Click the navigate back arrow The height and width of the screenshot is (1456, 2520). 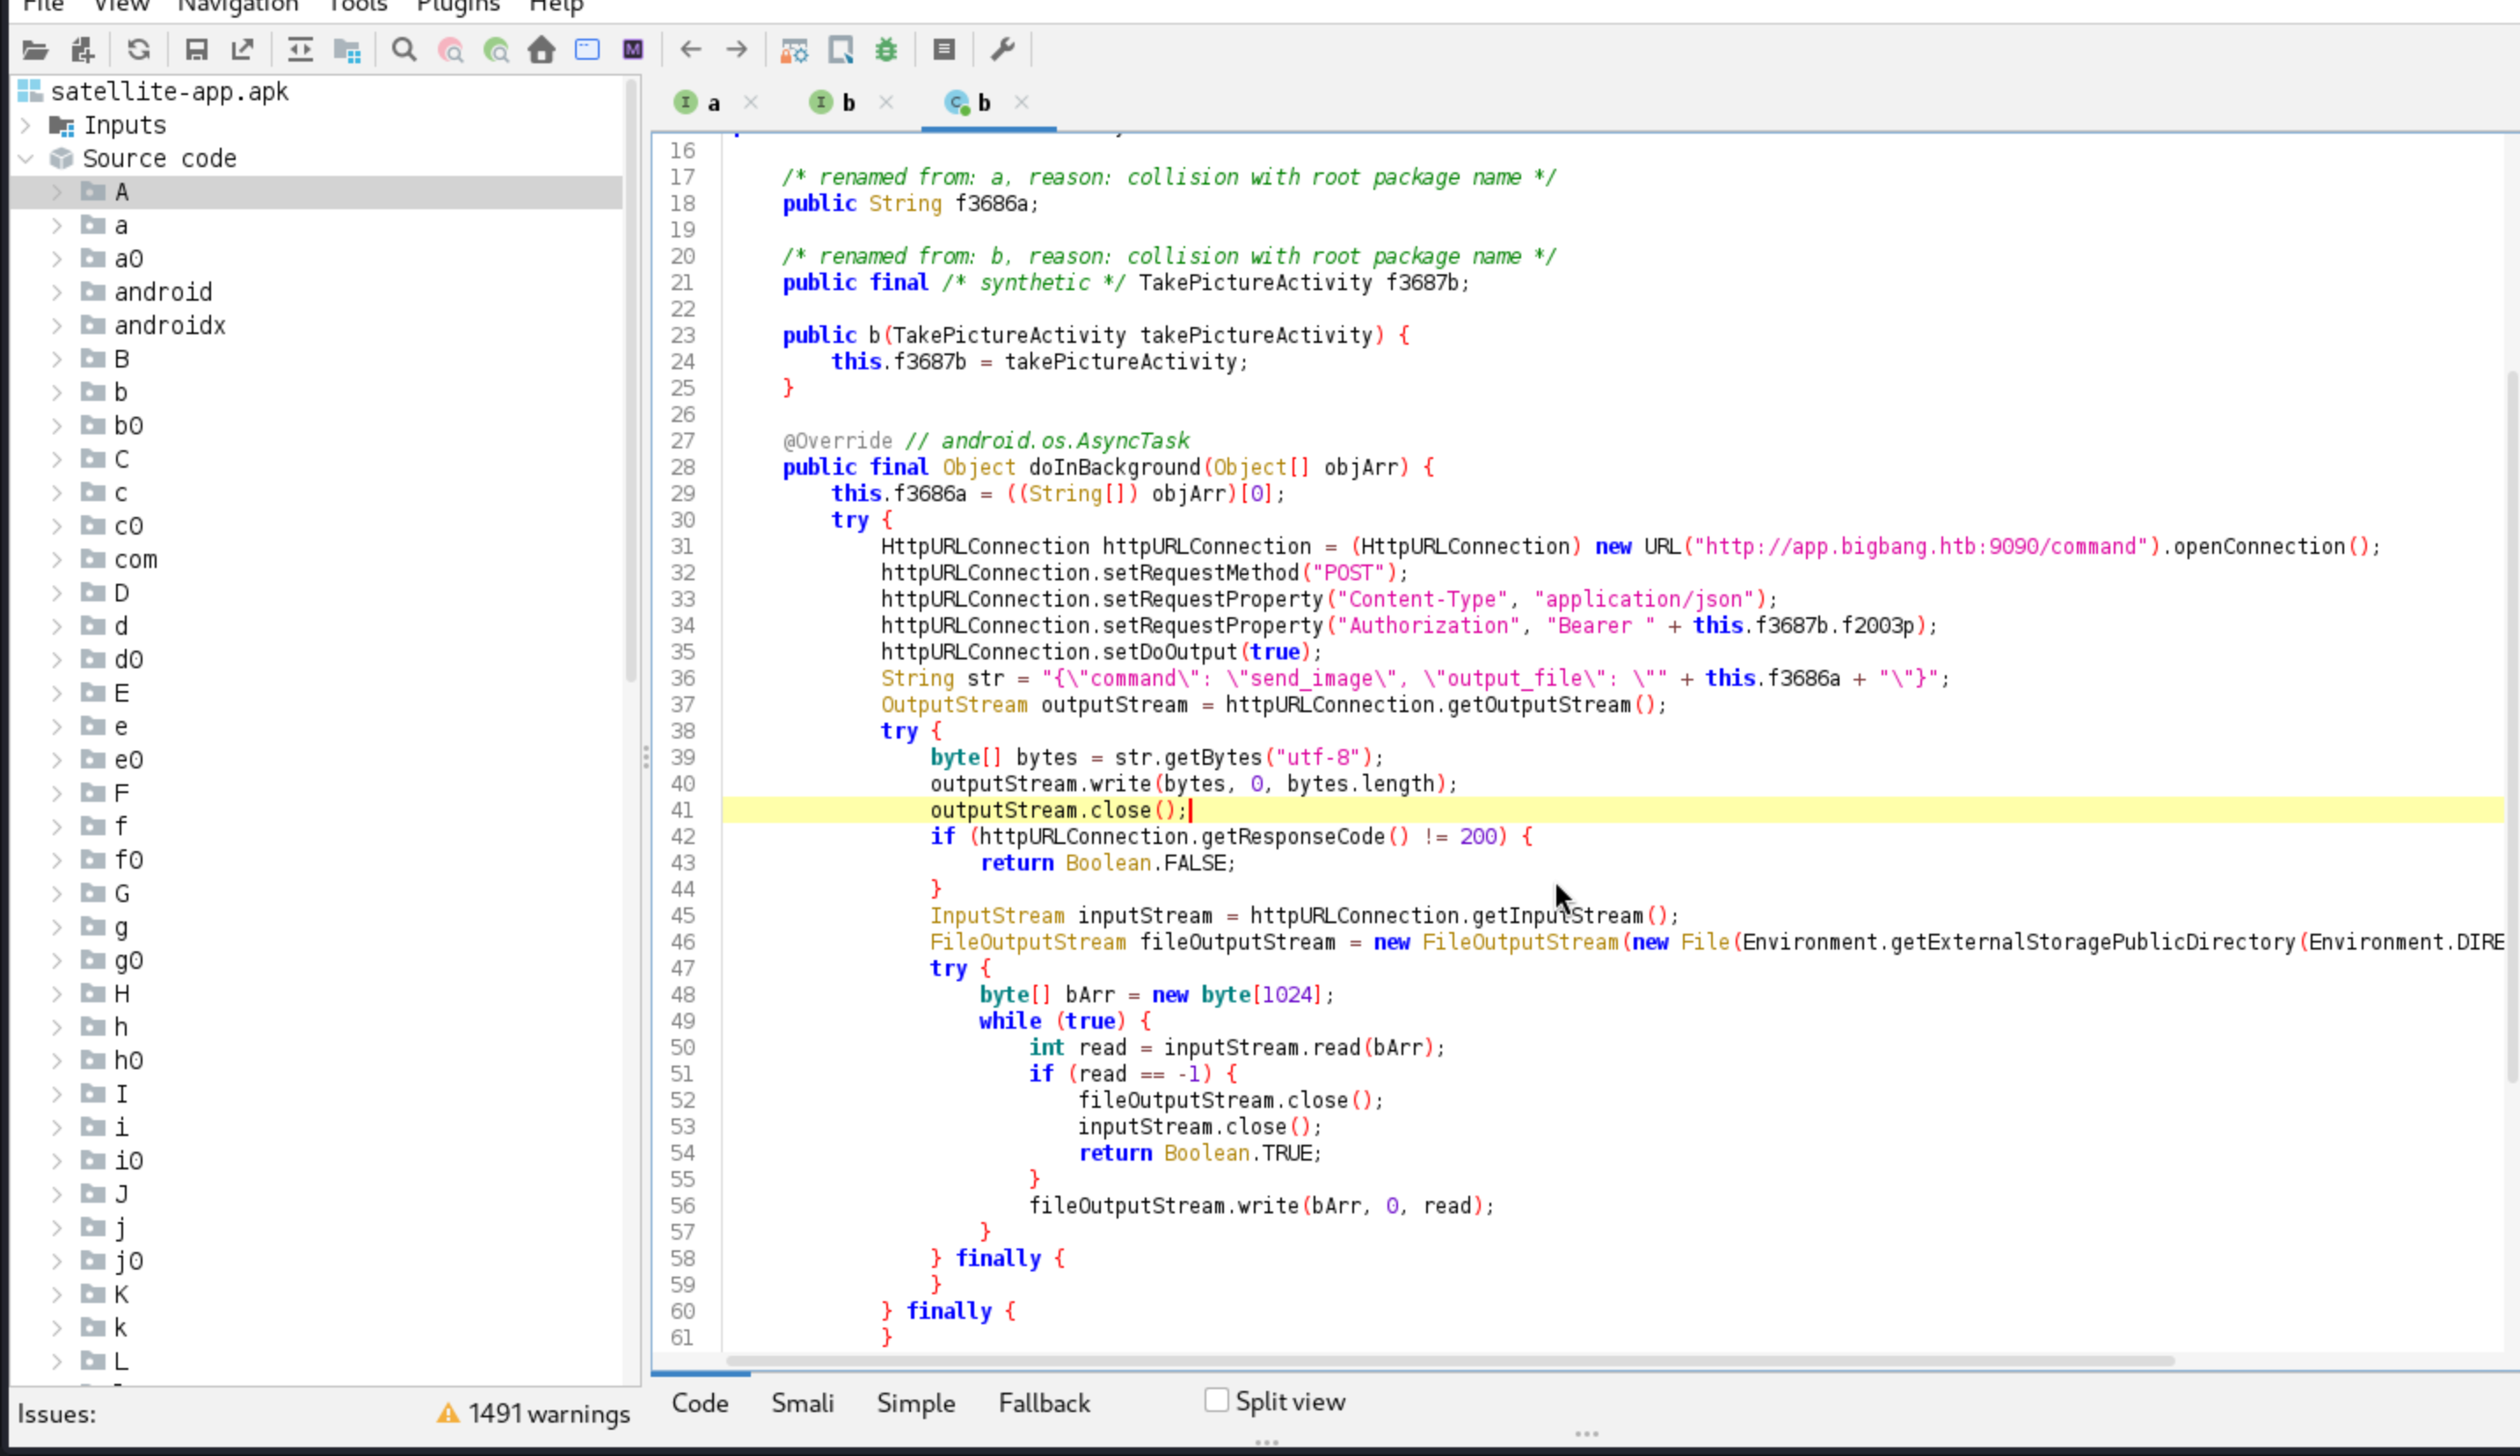pyautogui.click(x=690, y=49)
